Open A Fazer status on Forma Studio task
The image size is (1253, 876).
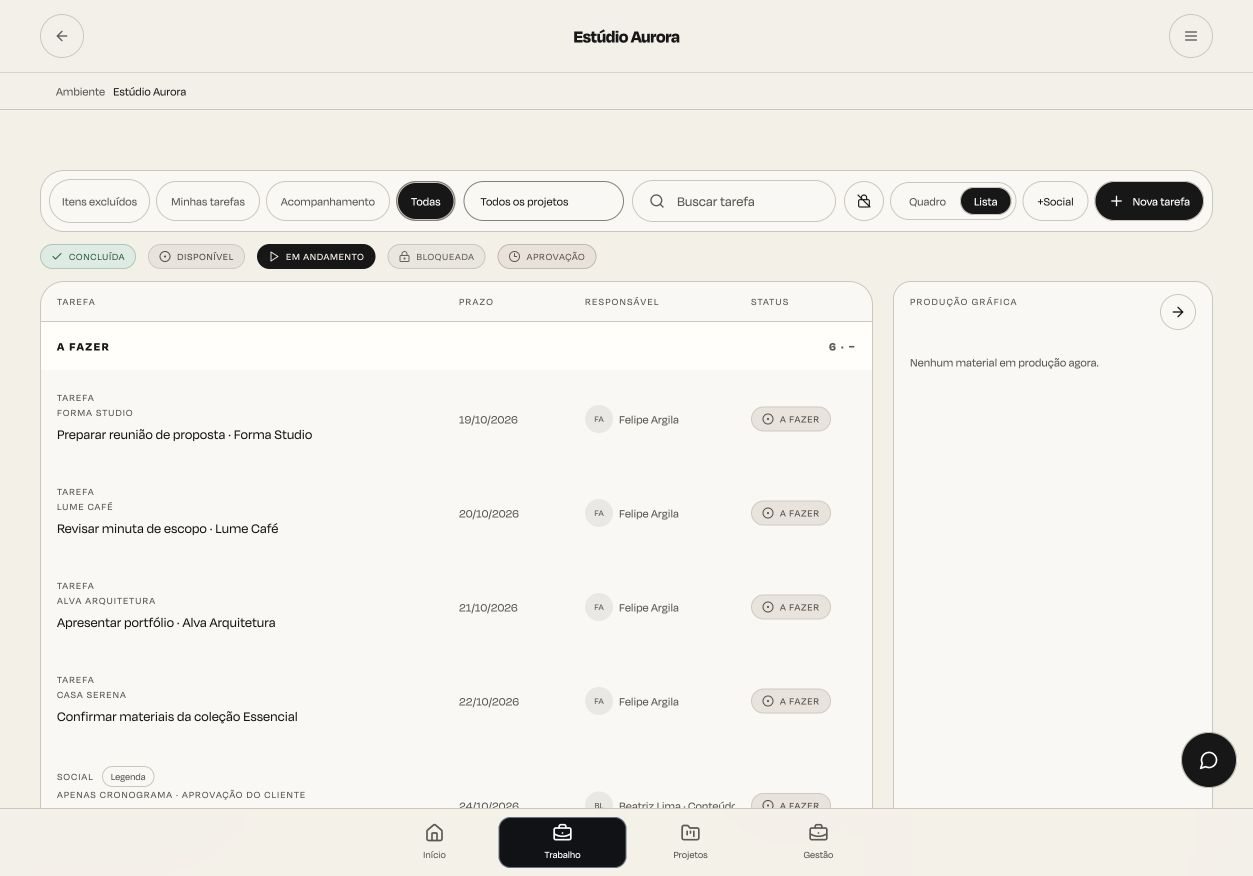(791, 419)
